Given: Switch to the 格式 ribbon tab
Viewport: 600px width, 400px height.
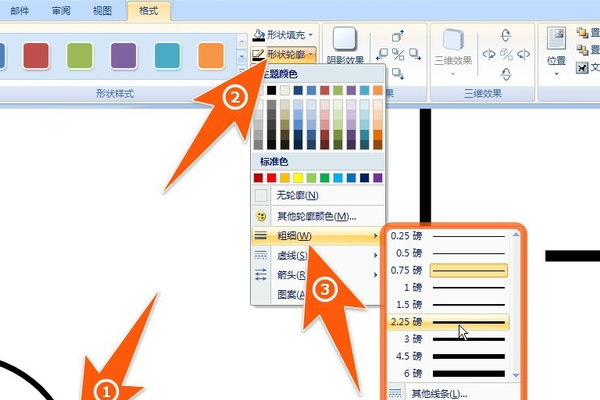Looking at the screenshot, I should 148,11.
